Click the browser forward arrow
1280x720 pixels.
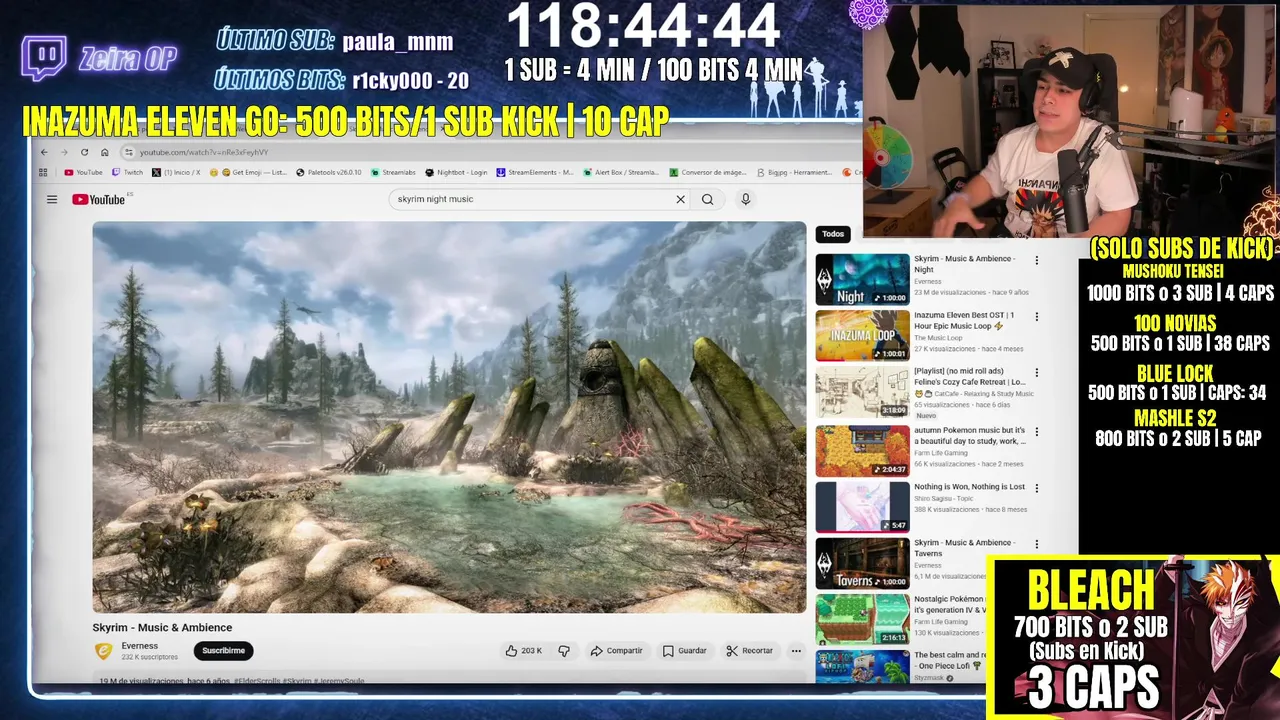[x=64, y=152]
